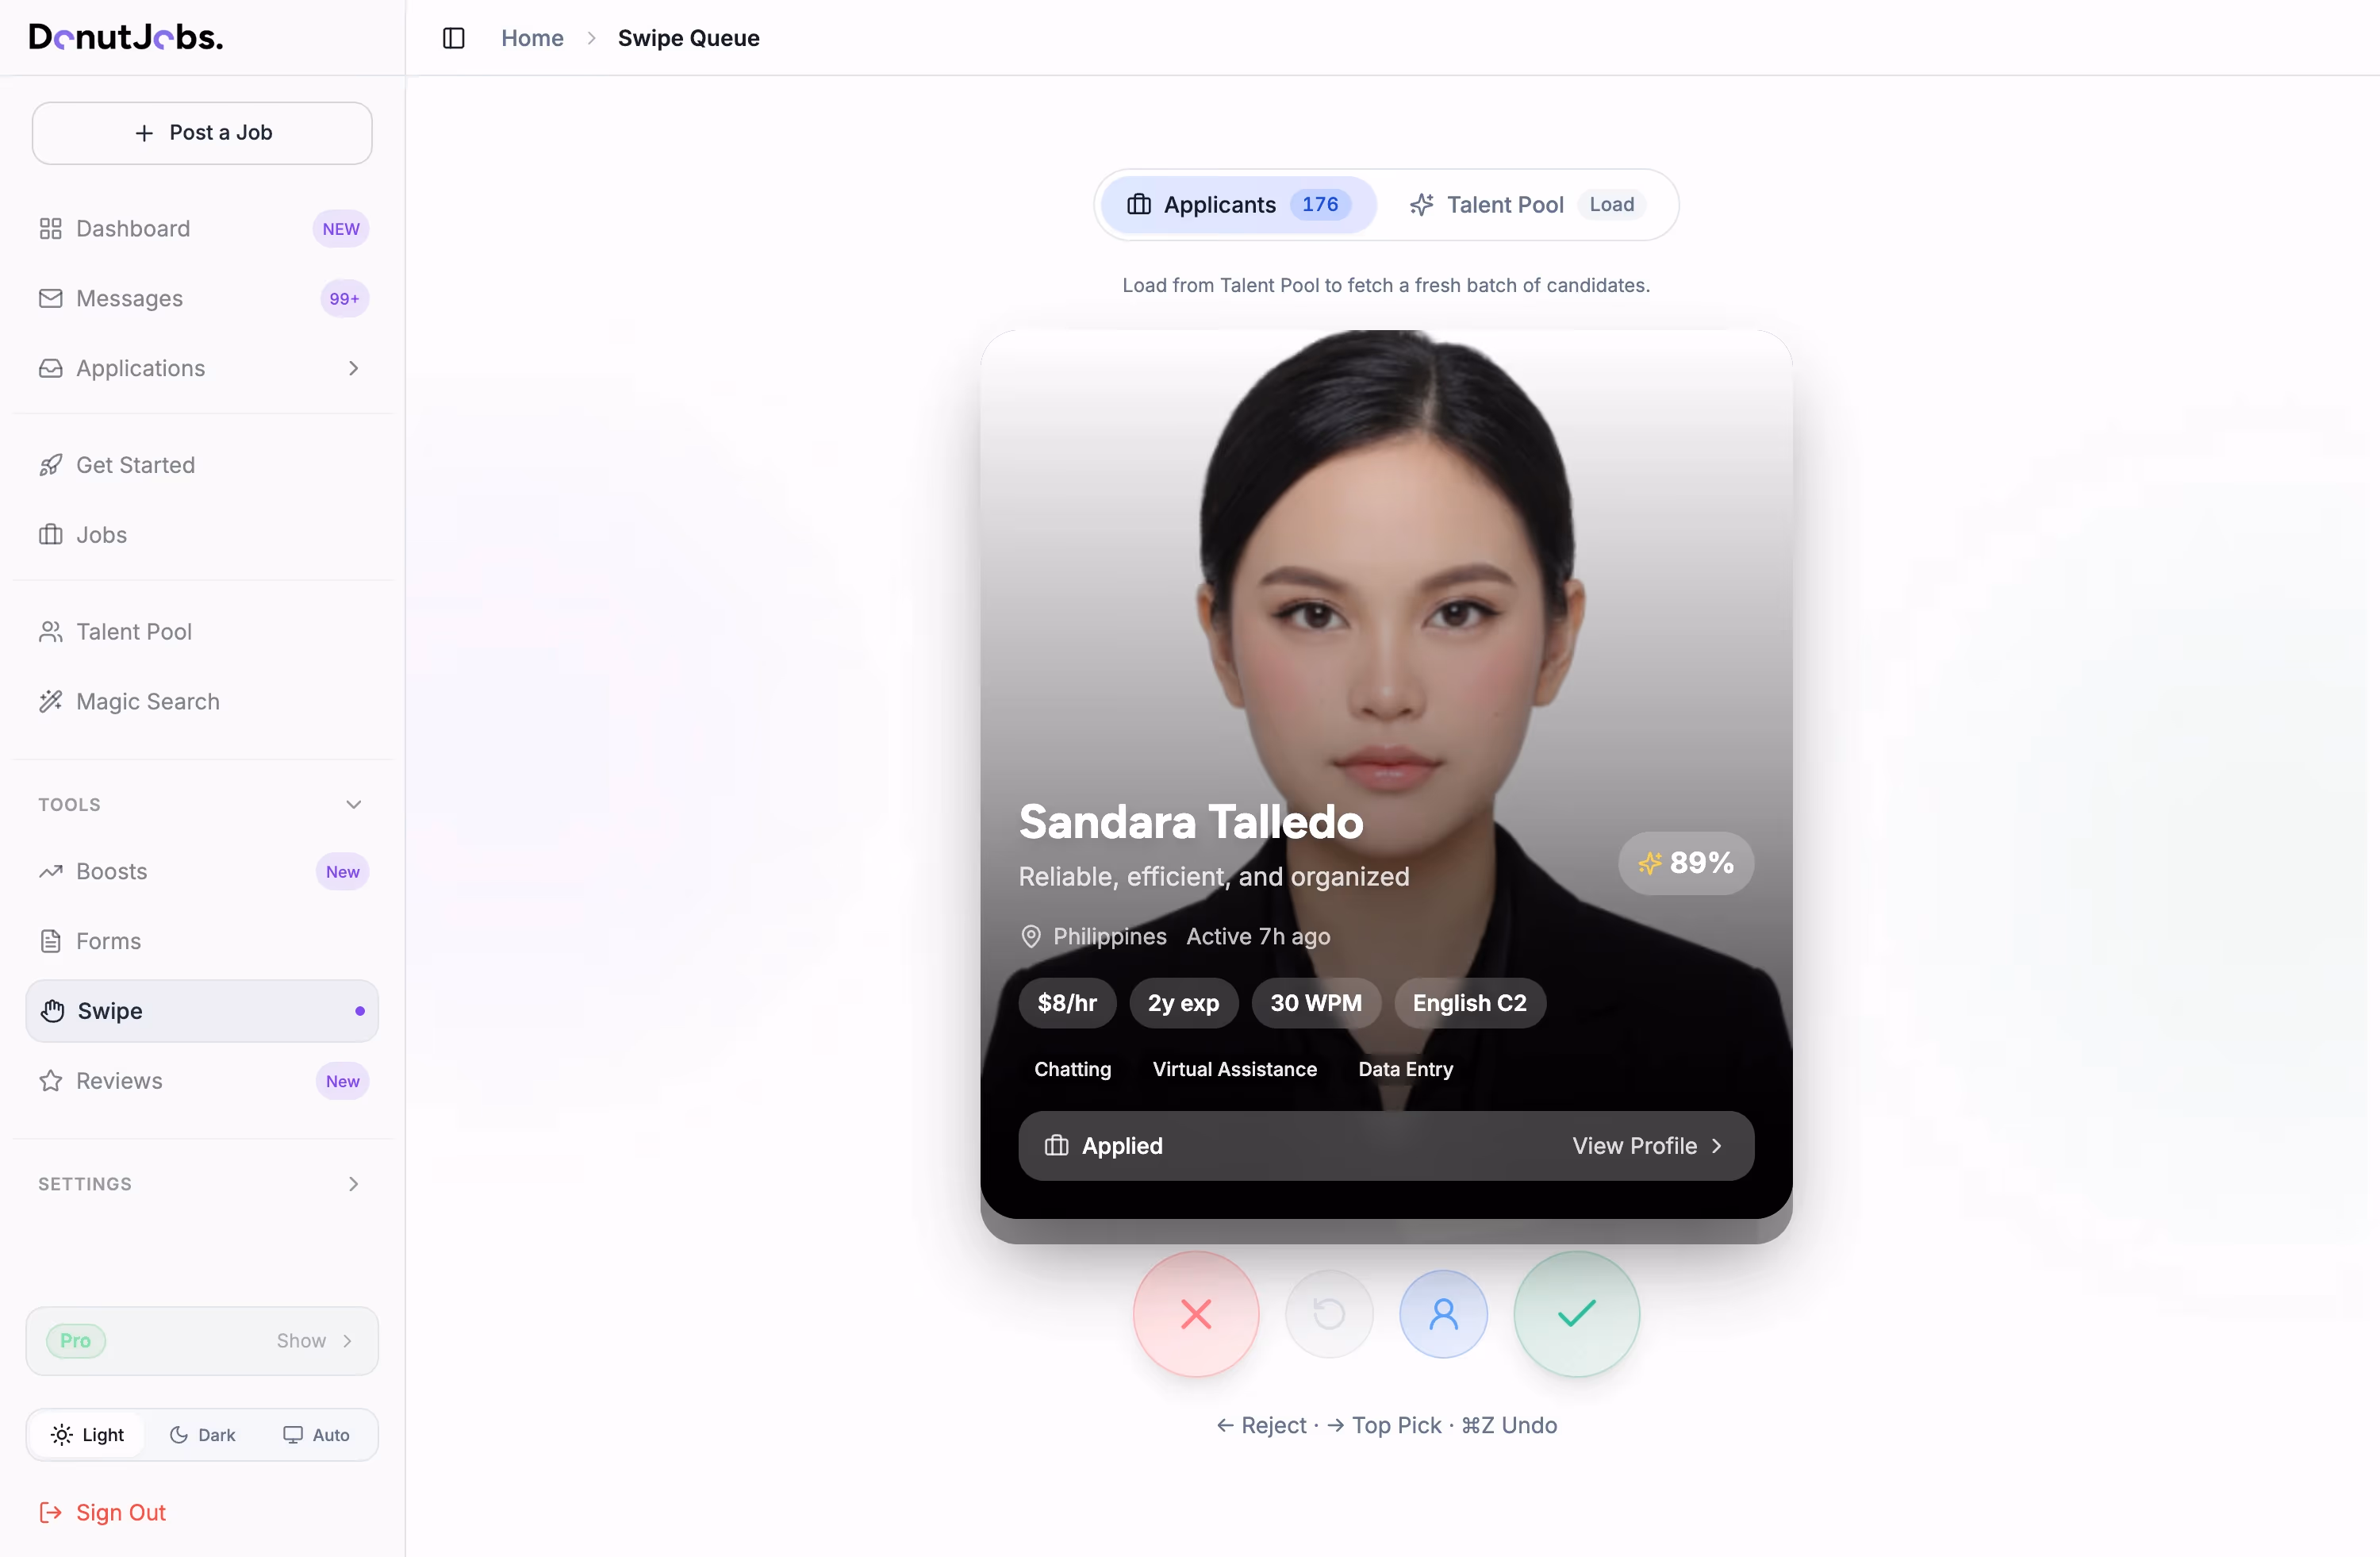Click the Data Entry skill label
This screenshot has height=1557, width=2380.
1405,1070
